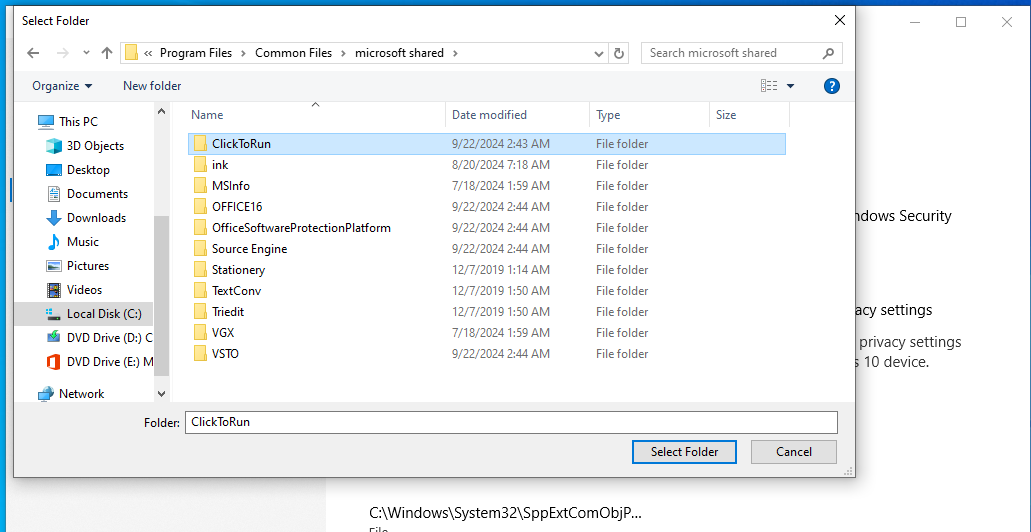Open the More view options dropdown arrow
This screenshot has height=532, width=1031.
(x=790, y=86)
